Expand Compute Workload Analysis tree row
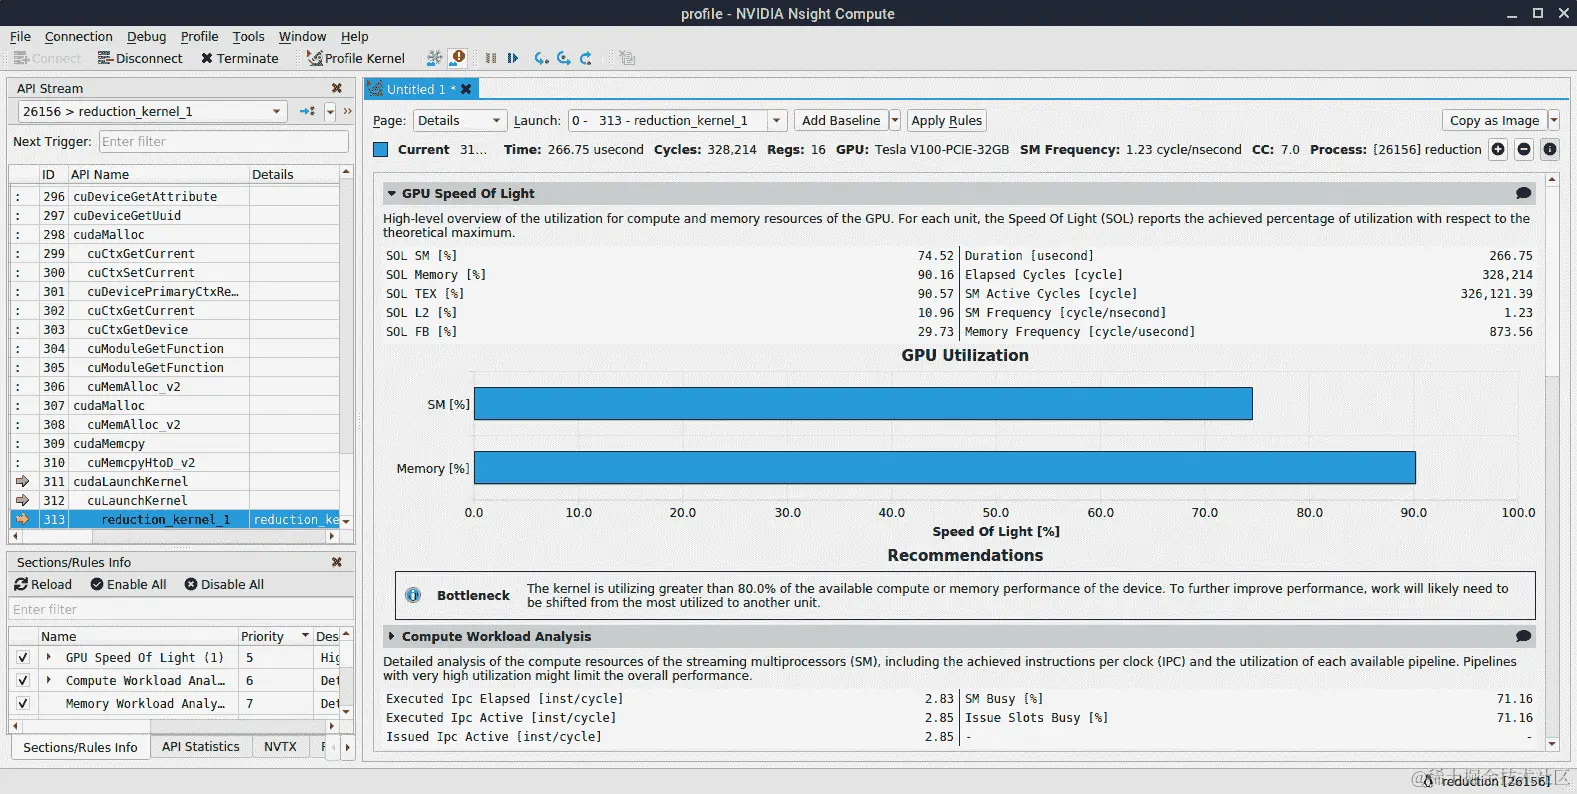1577x794 pixels. pyautogui.click(x=48, y=680)
